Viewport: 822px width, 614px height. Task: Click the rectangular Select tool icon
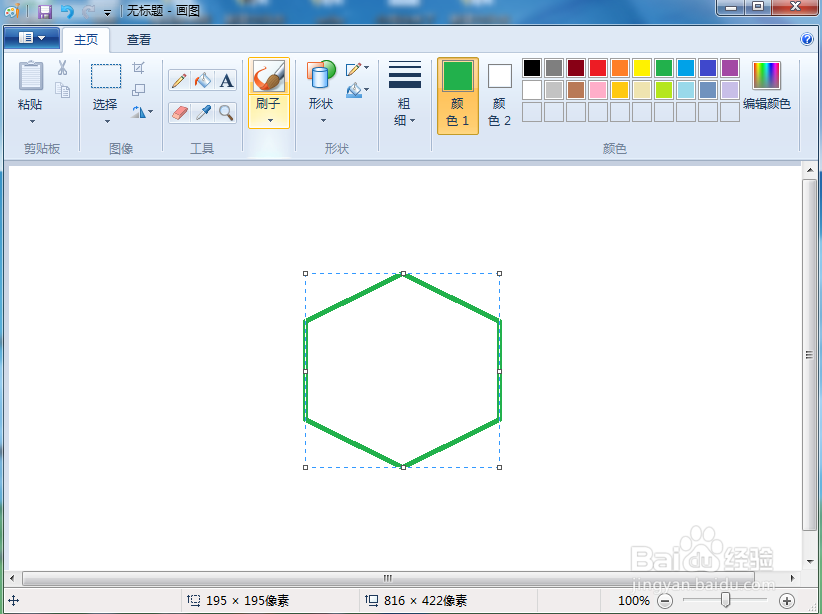(106, 76)
